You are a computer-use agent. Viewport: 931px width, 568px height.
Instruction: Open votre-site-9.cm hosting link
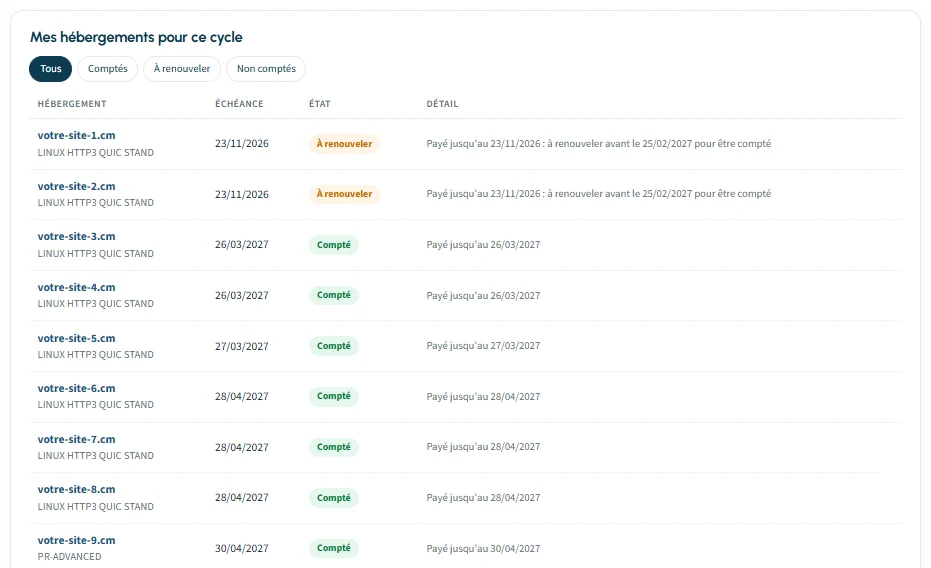76,541
